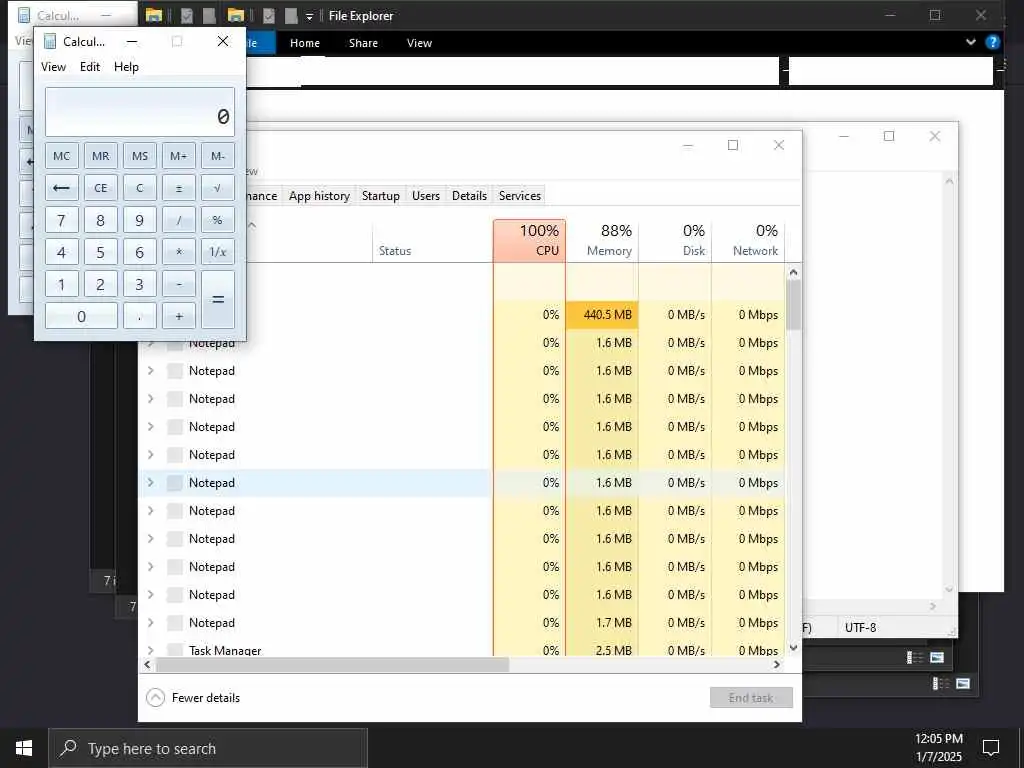Click the multiply asterisk button in Calculator
1024x768 pixels.
[179, 252]
